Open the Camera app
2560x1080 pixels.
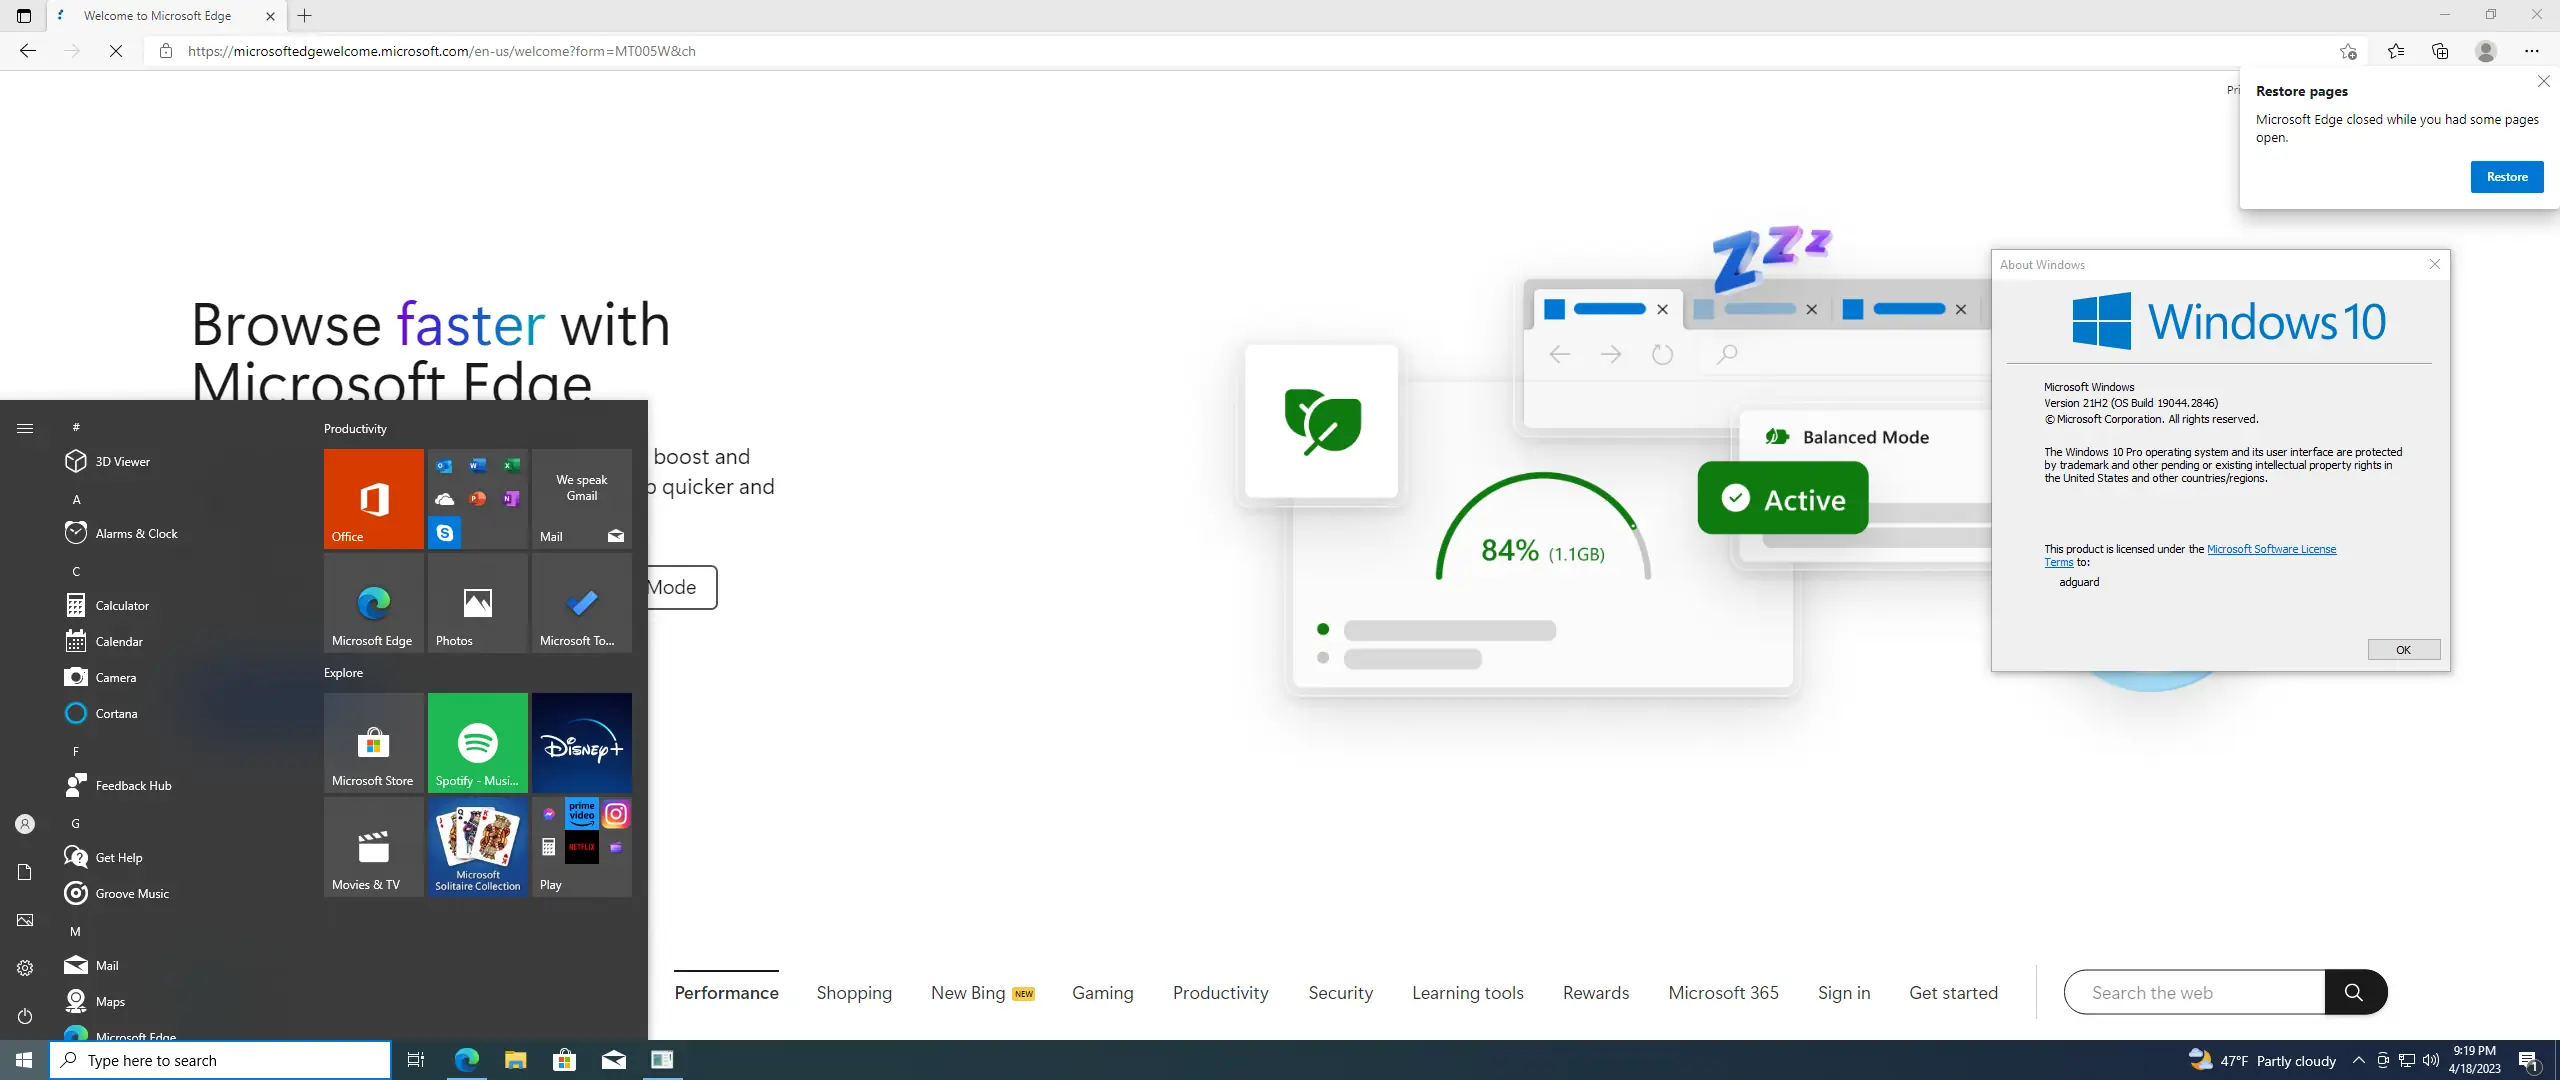pyautogui.click(x=114, y=677)
